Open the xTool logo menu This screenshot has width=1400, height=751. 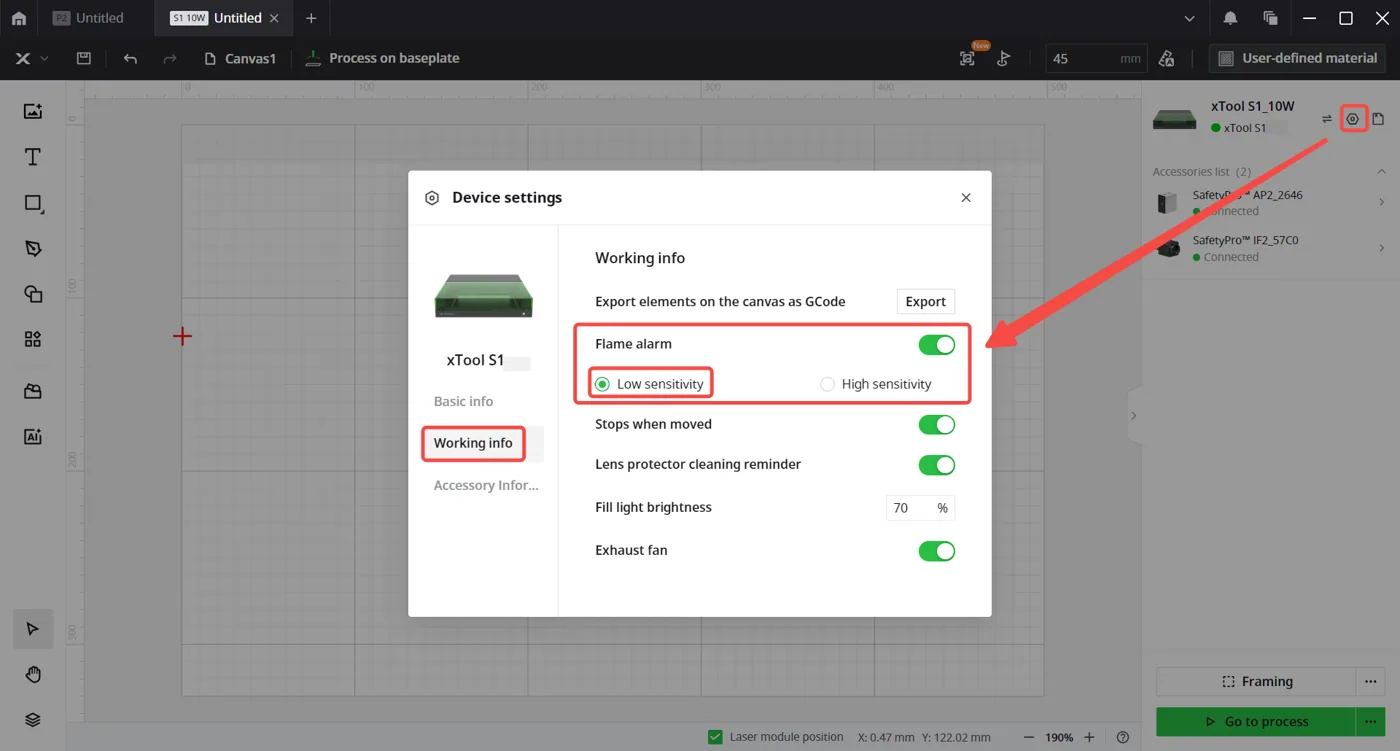(31, 59)
